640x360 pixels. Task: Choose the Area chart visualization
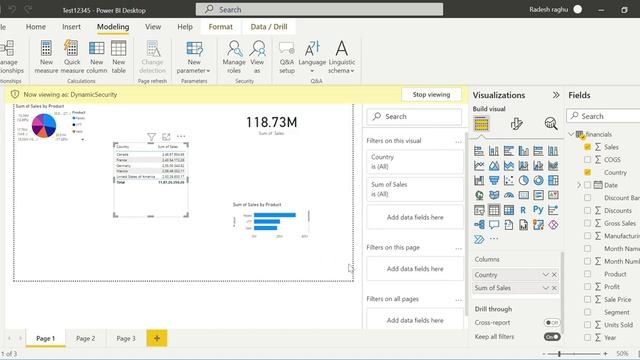click(x=494, y=166)
